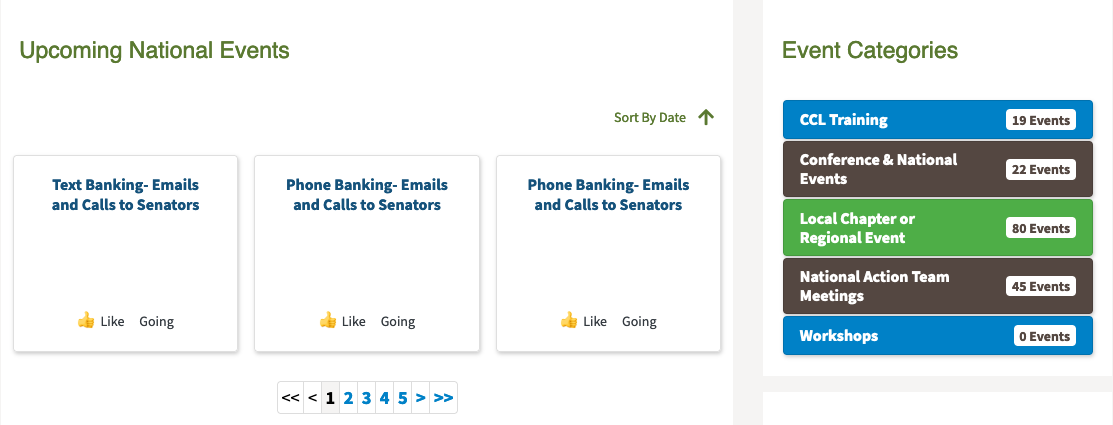Viewport: 1113px width, 425px height.
Task: Go to next page with > arrow
Action: tap(420, 398)
